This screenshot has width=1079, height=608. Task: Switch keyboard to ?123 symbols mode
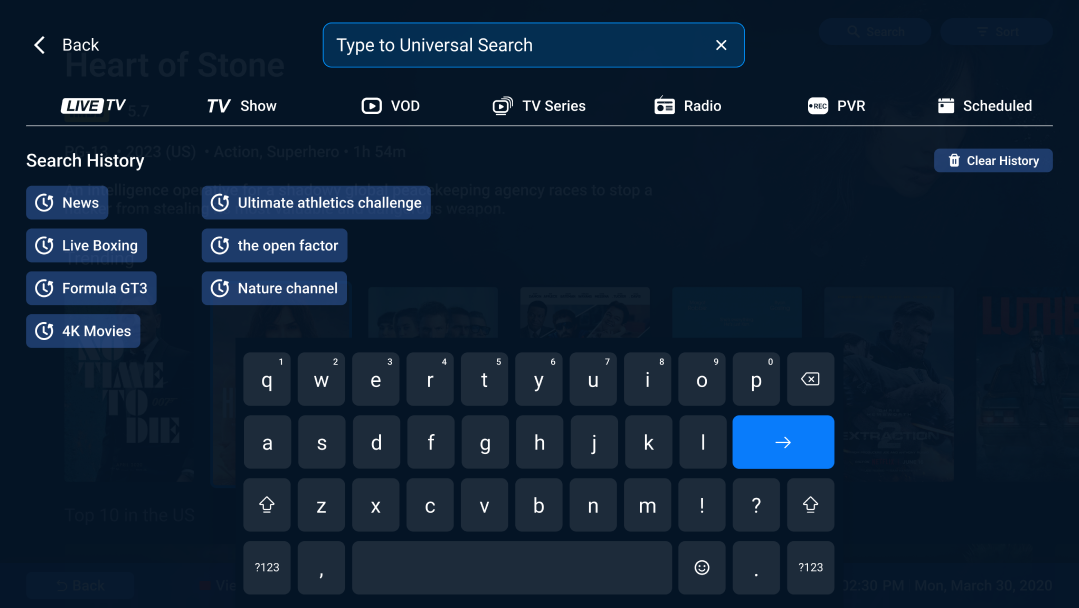[267, 567]
